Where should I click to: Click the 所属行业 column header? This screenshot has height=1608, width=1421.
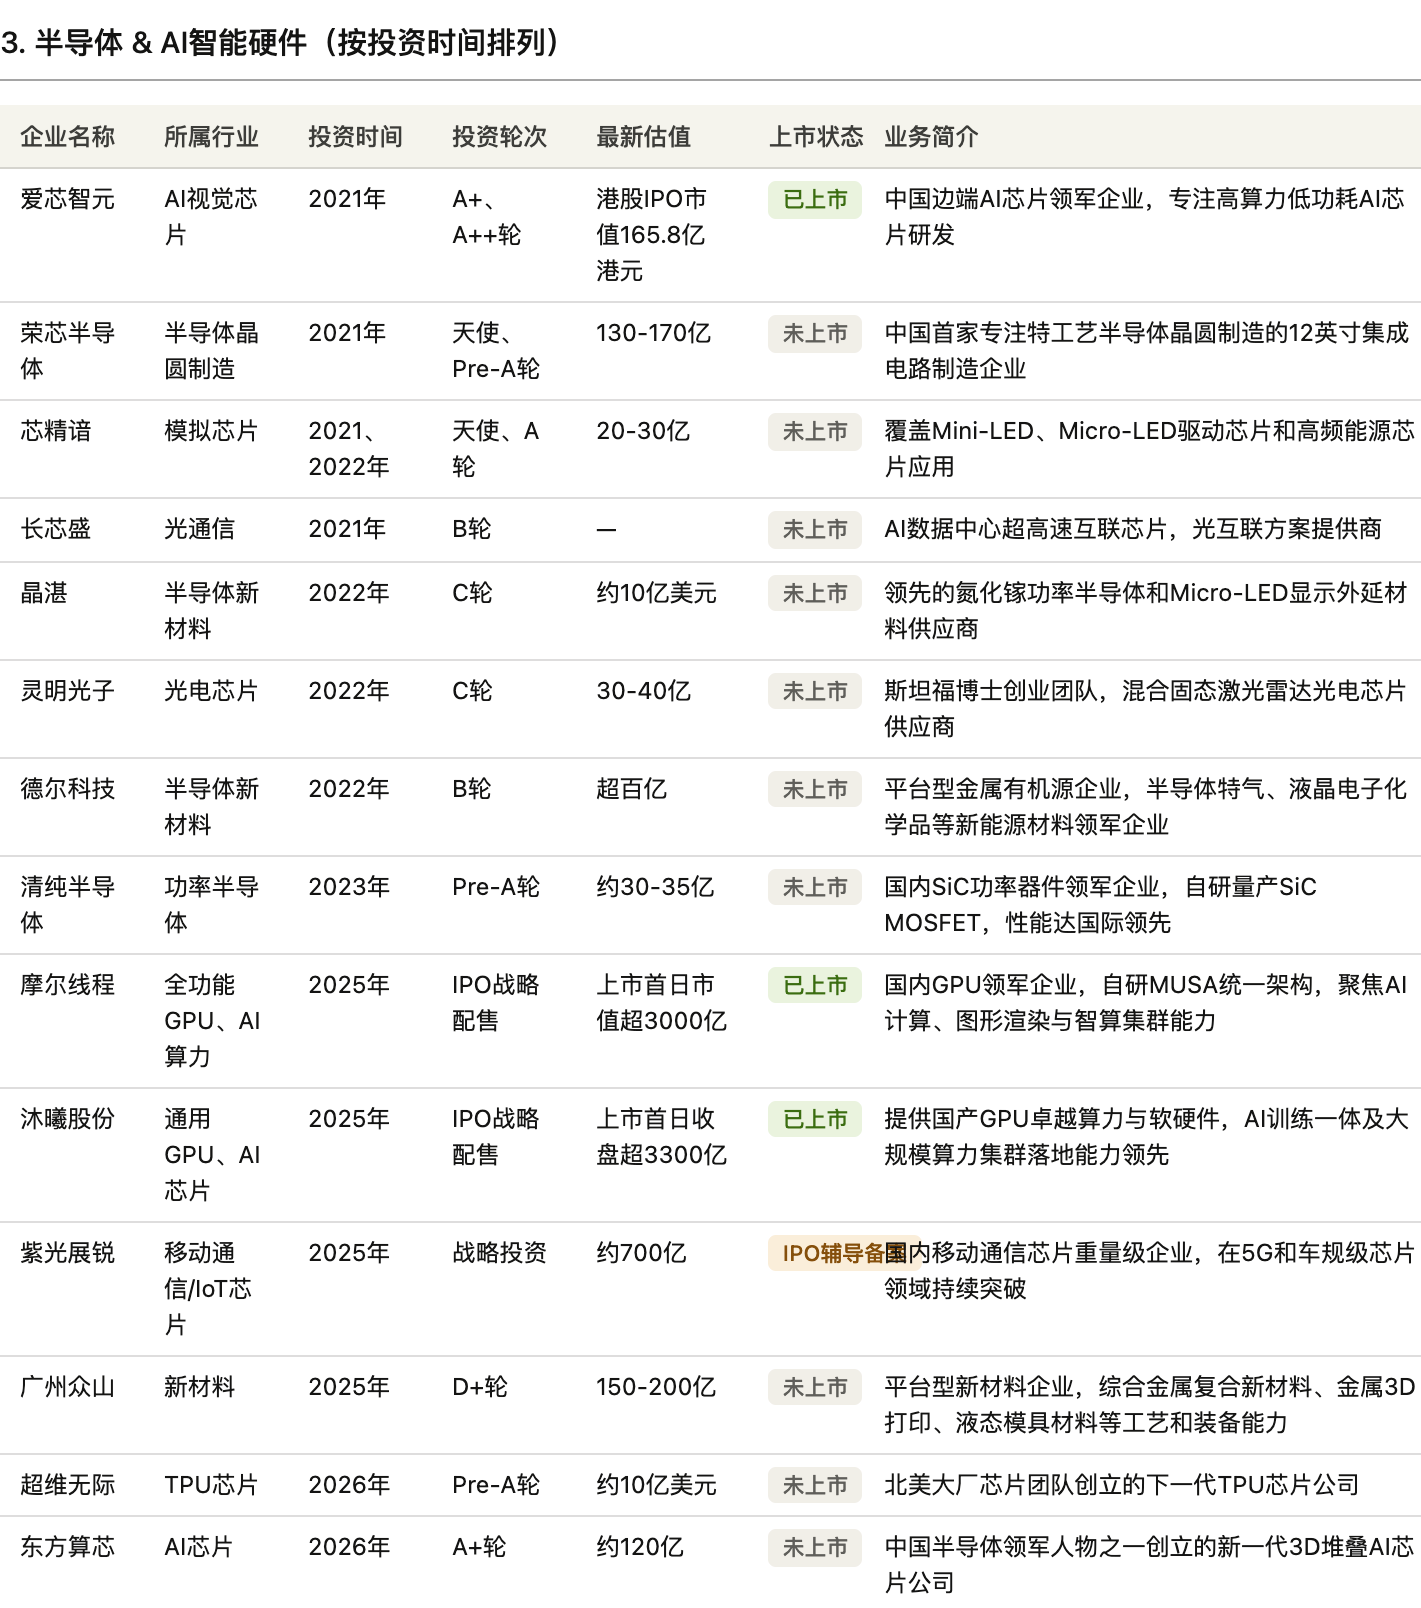[x=211, y=137]
